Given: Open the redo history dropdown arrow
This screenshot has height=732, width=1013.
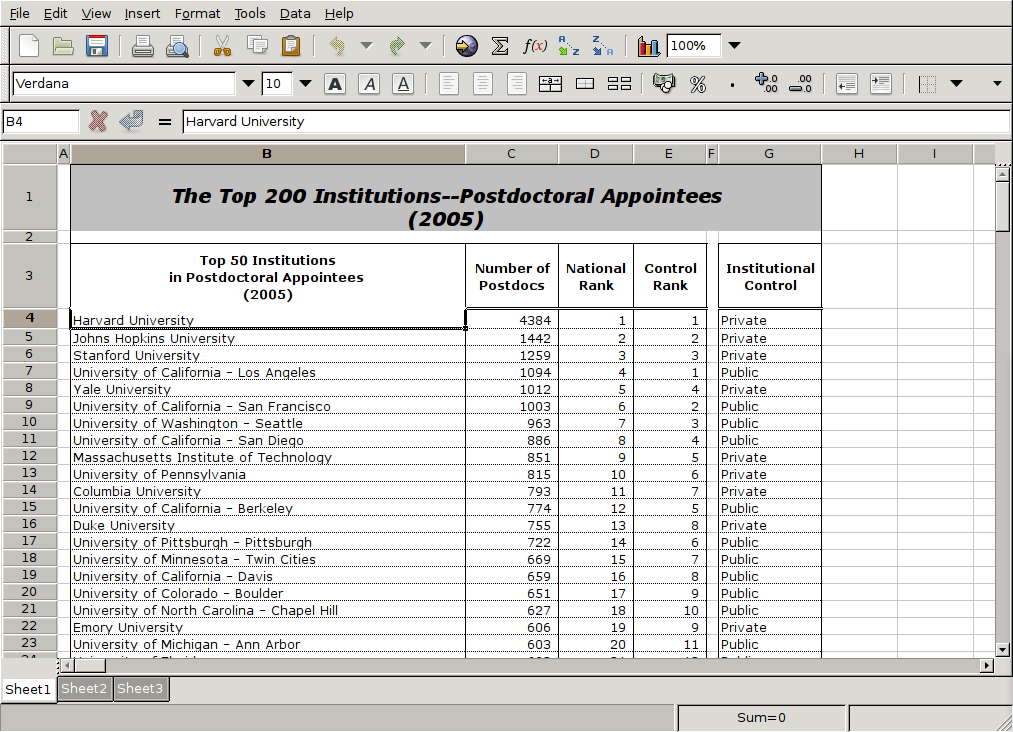Looking at the screenshot, I should [425, 46].
